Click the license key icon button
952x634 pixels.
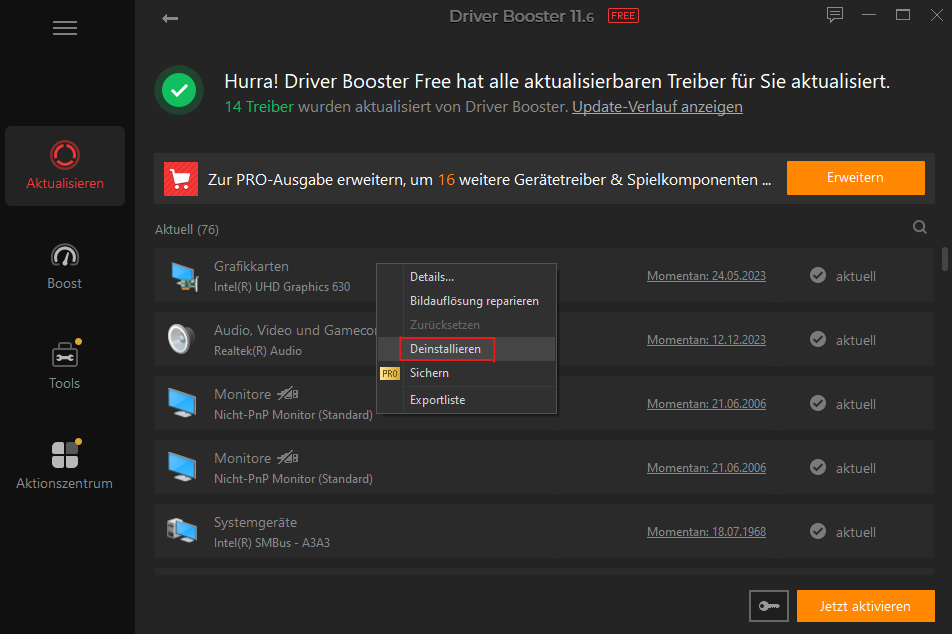[769, 605]
